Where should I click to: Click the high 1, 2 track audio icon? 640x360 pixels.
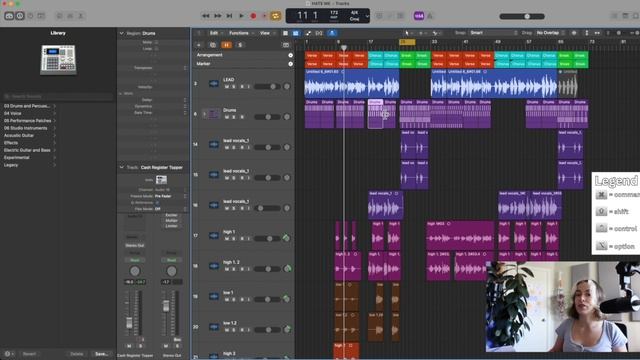pyautogui.click(x=213, y=266)
